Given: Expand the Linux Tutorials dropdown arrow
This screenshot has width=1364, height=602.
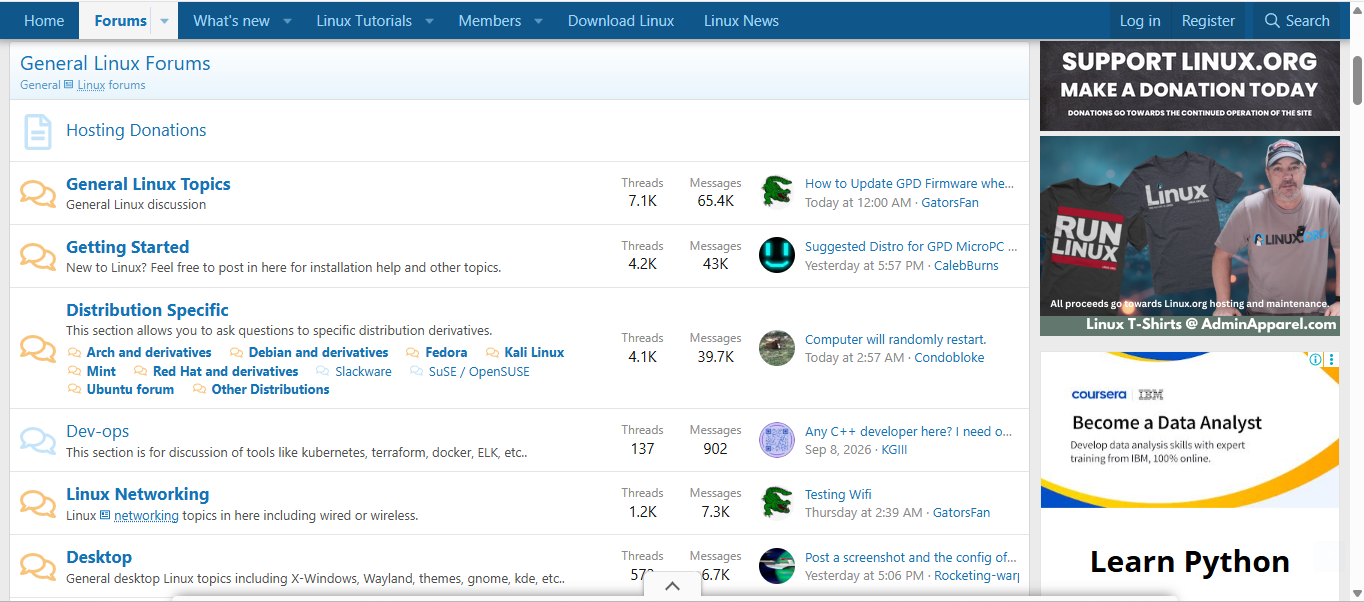Looking at the screenshot, I should [x=430, y=21].
